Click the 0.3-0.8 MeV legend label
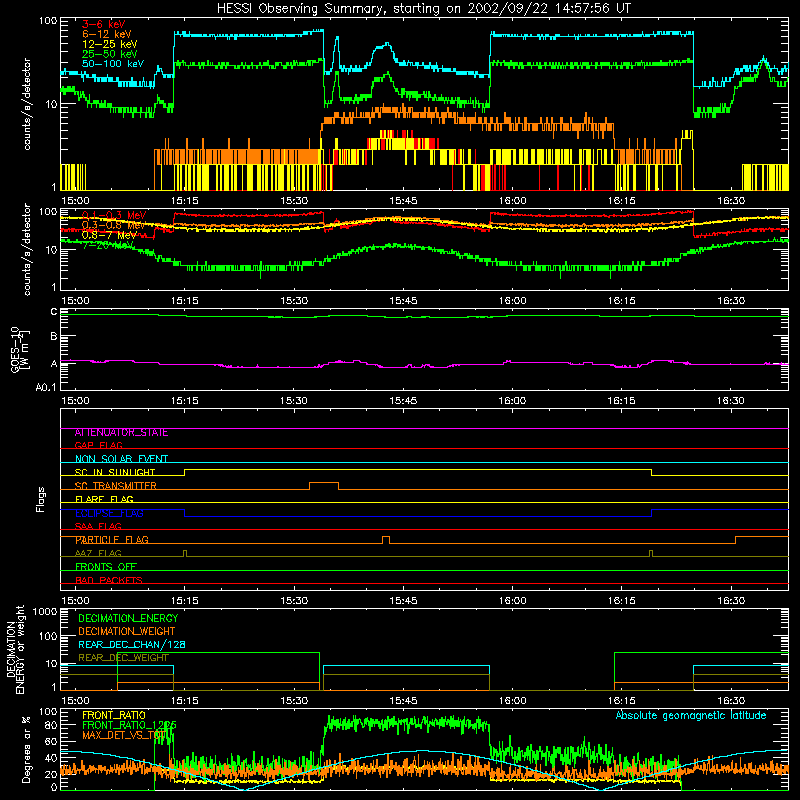Viewport: 800px width, 800px height. click(x=113, y=225)
